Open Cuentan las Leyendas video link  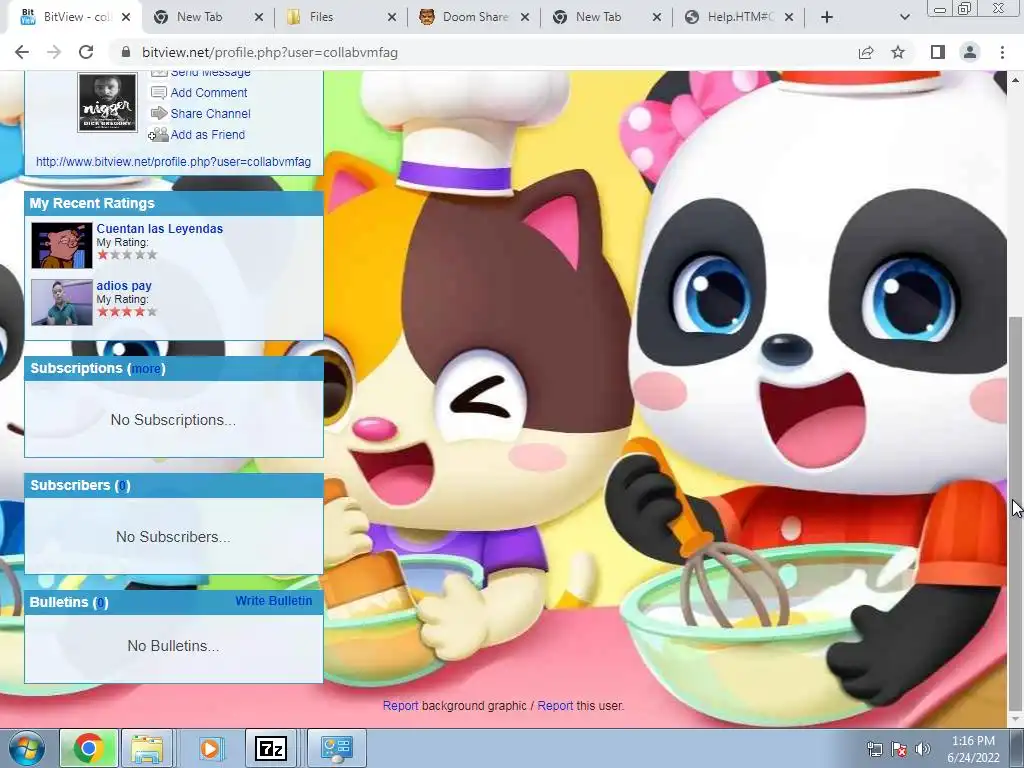coord(159,229)
